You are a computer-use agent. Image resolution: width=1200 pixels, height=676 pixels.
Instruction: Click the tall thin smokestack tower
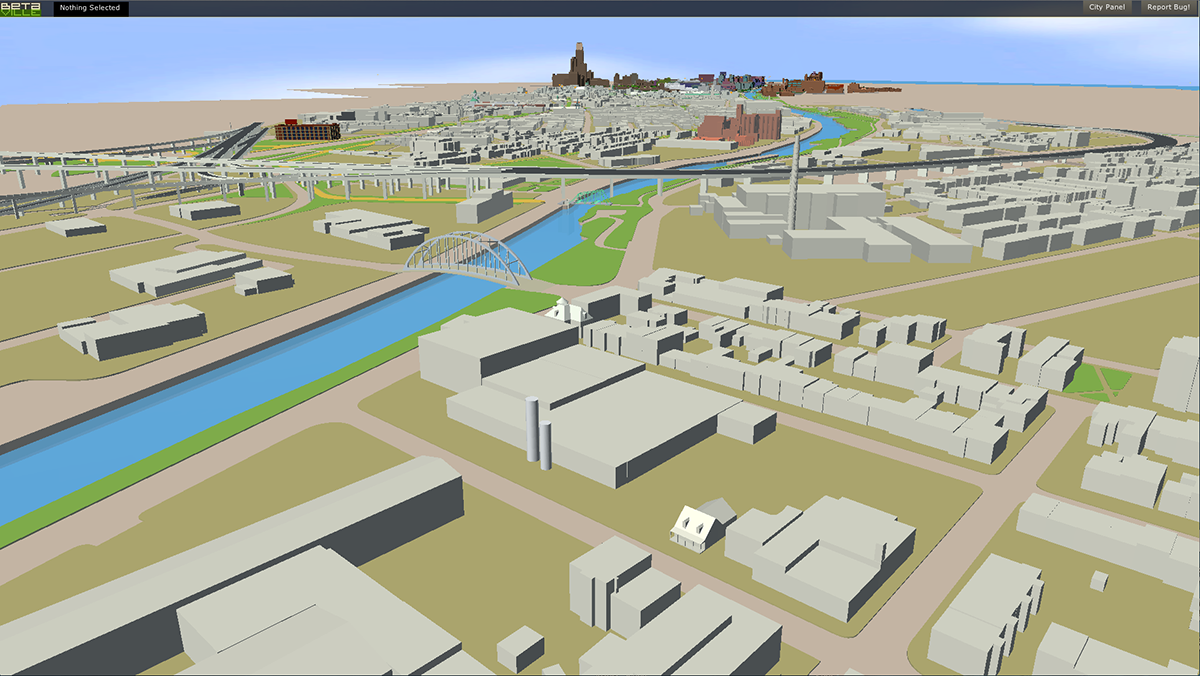[x=794, y=180]
